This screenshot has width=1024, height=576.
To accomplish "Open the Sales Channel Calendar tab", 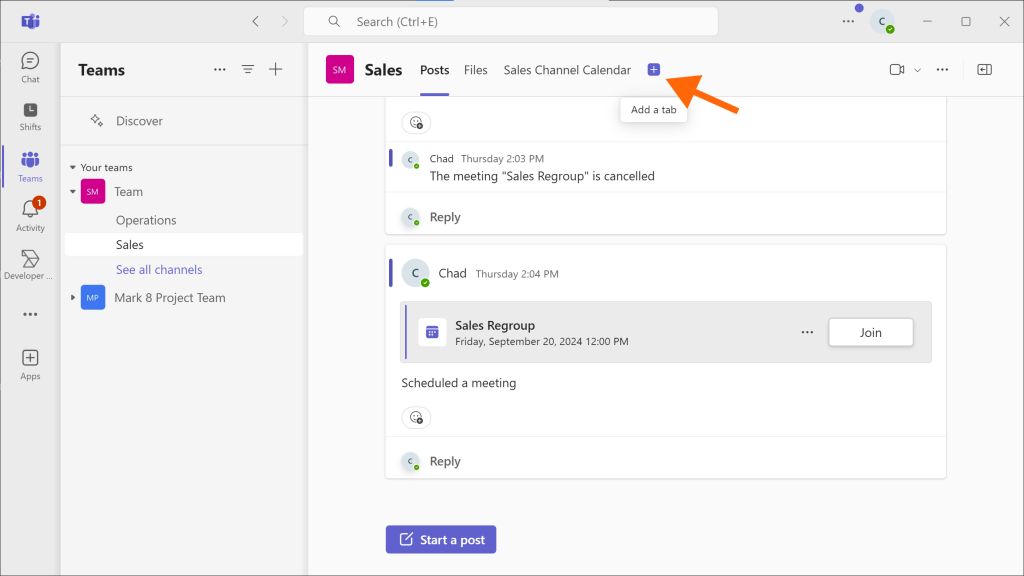I will pos(567,70).
